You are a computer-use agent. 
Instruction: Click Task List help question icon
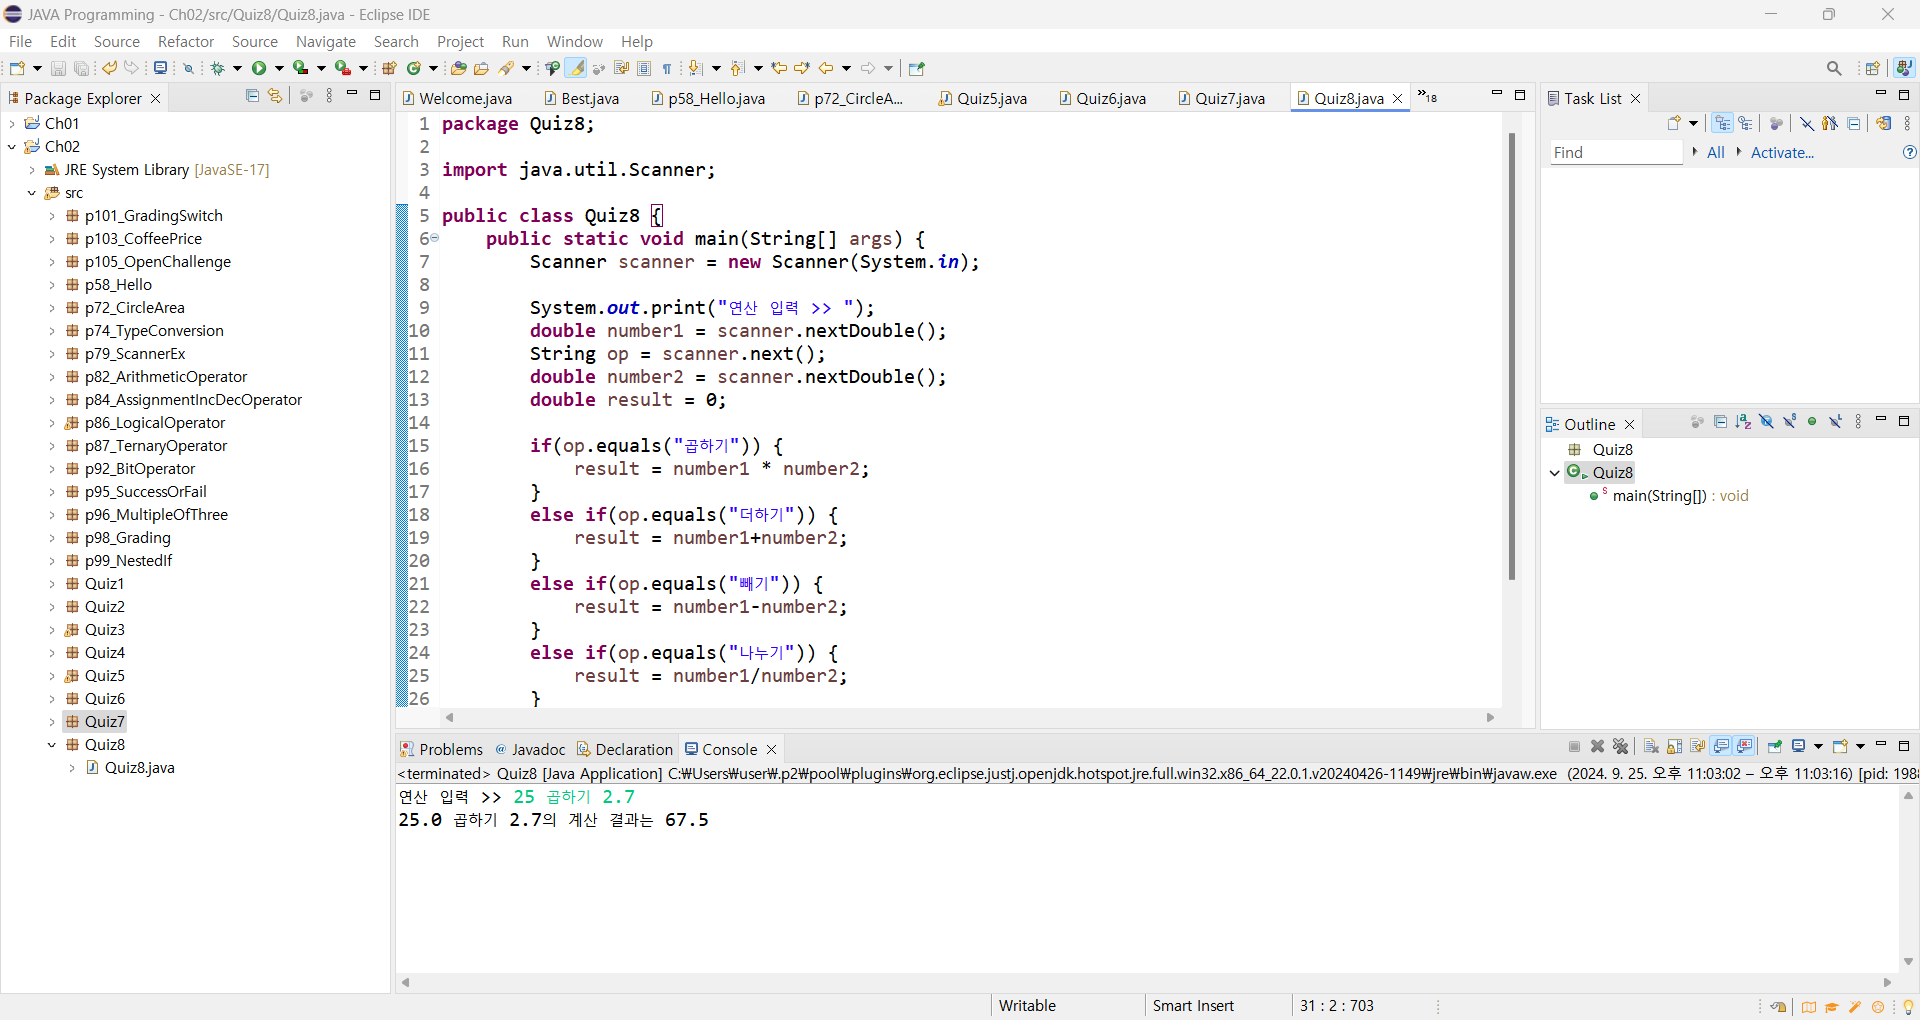tap(1909, 152)
